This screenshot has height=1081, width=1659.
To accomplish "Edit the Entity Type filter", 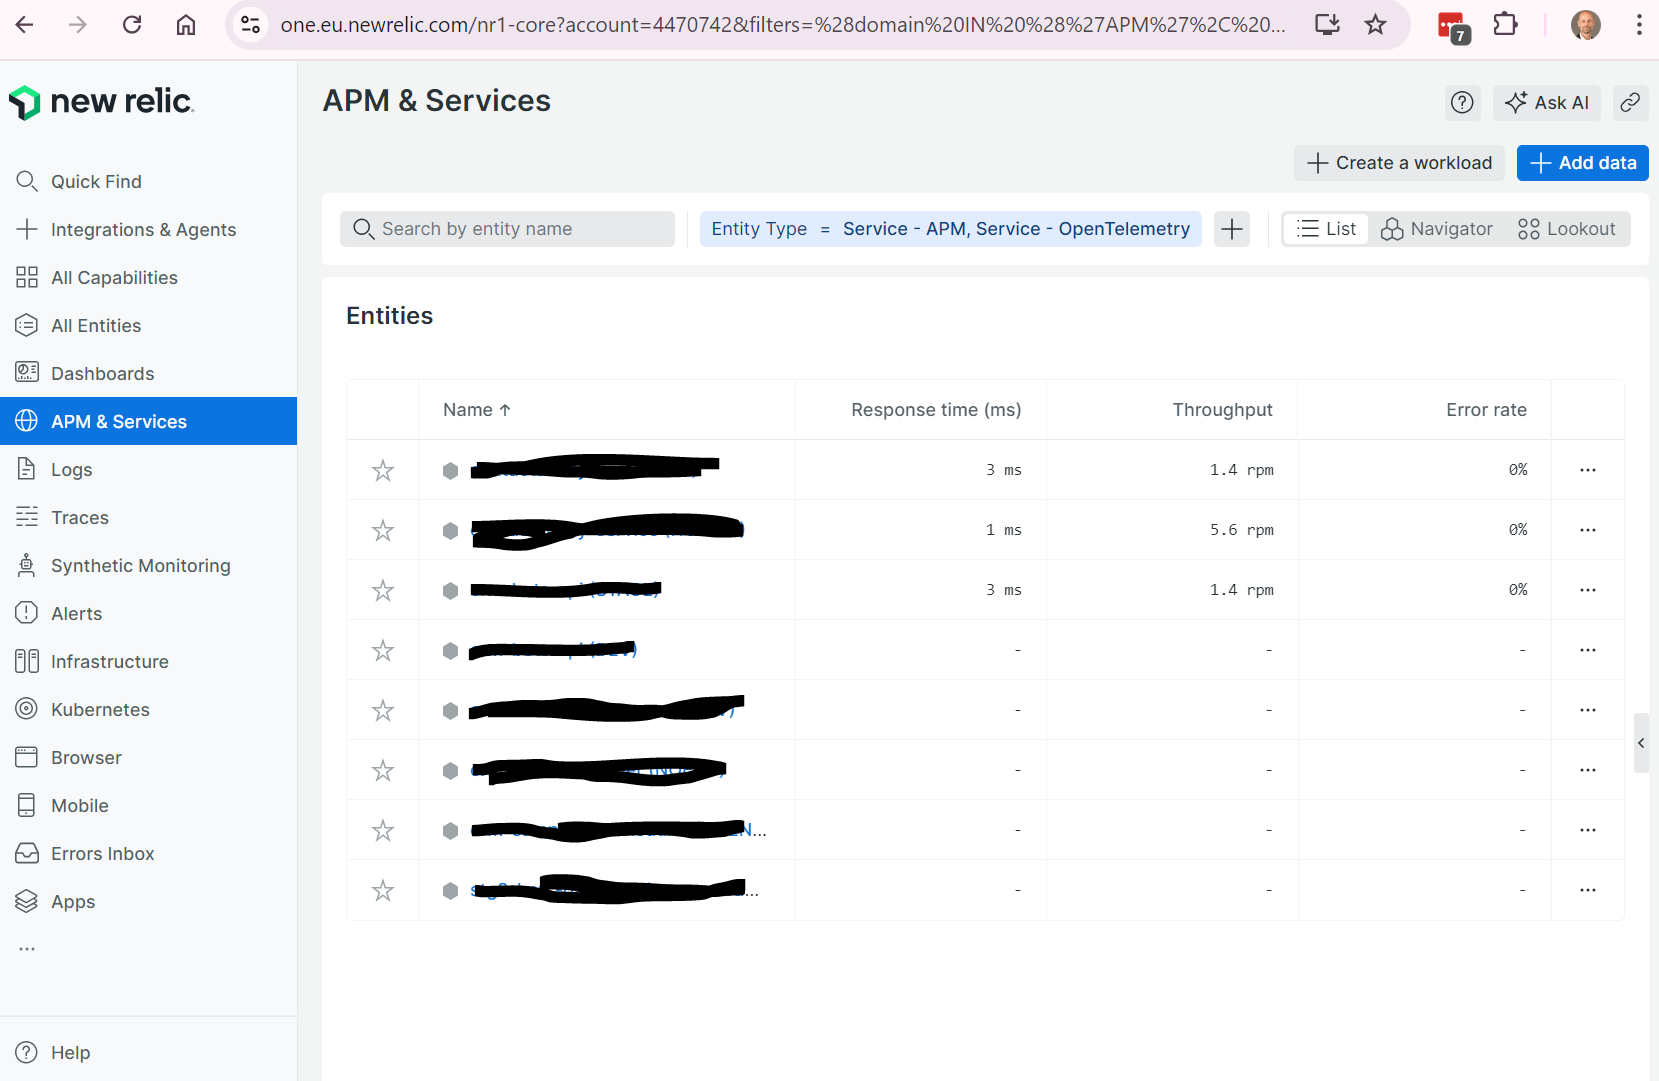I will point(950,229).
